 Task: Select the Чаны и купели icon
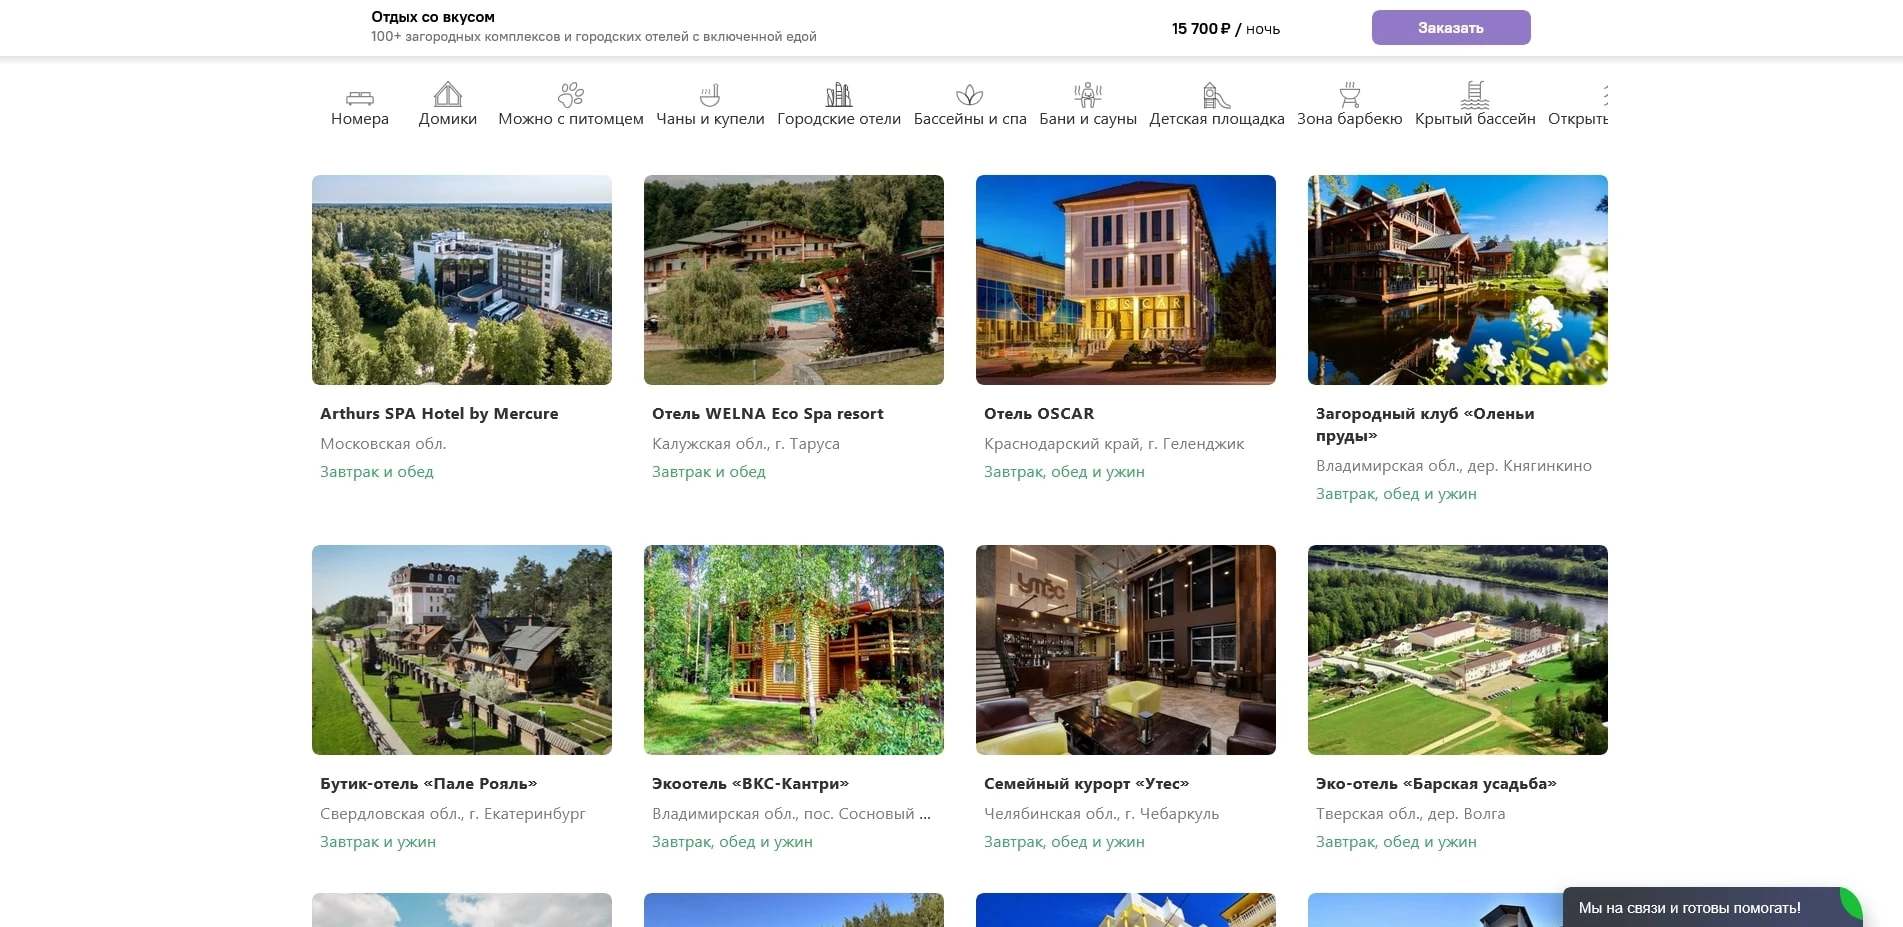(710, 95)
